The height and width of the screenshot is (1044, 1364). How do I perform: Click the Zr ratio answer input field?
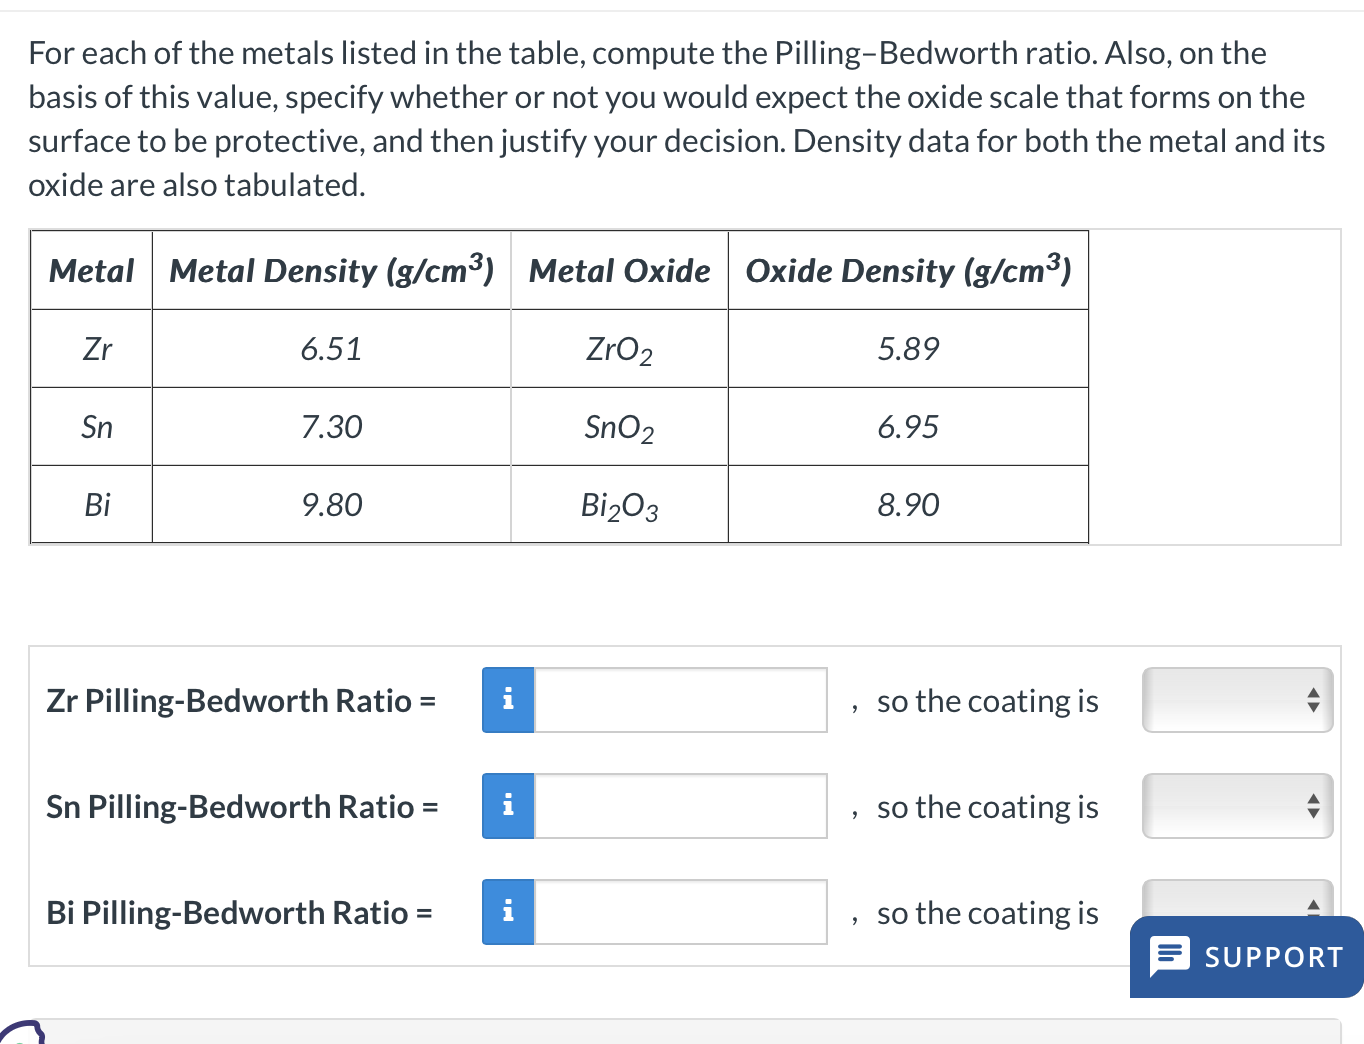tap(680, 700)
